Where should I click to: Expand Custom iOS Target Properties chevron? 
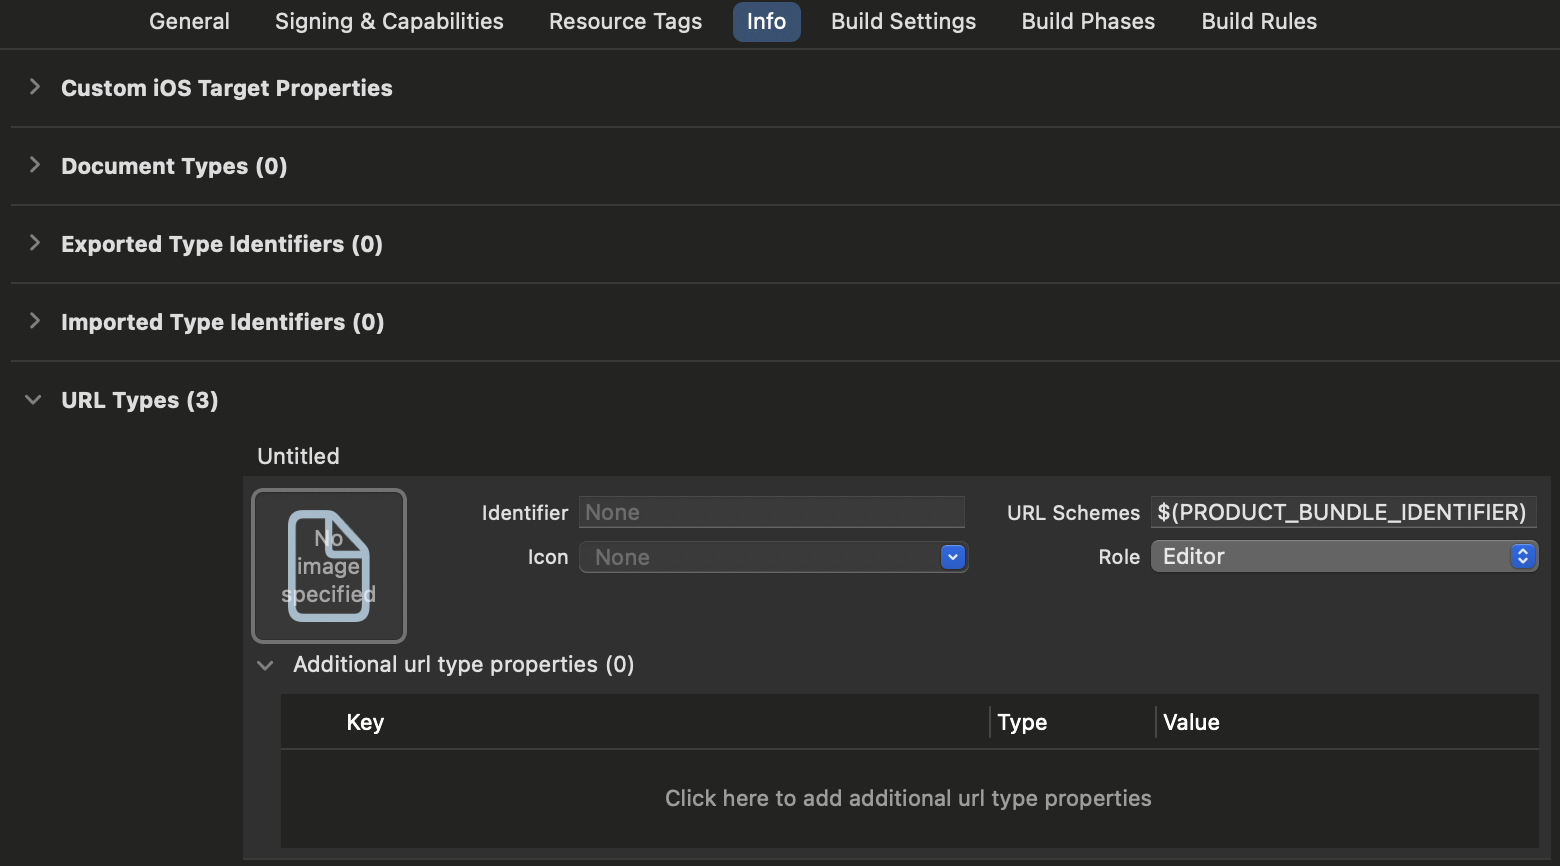[35, 87]
